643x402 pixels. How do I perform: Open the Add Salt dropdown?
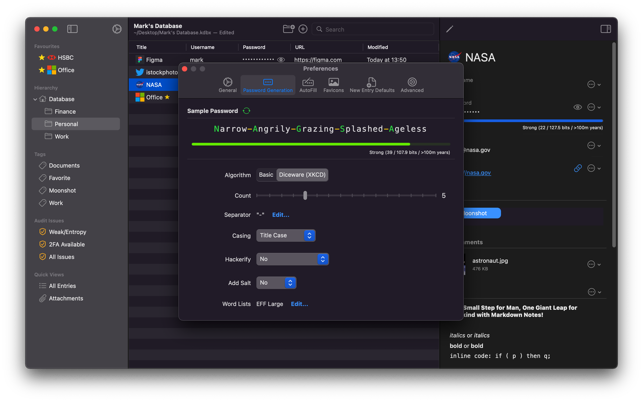(276, 283)
